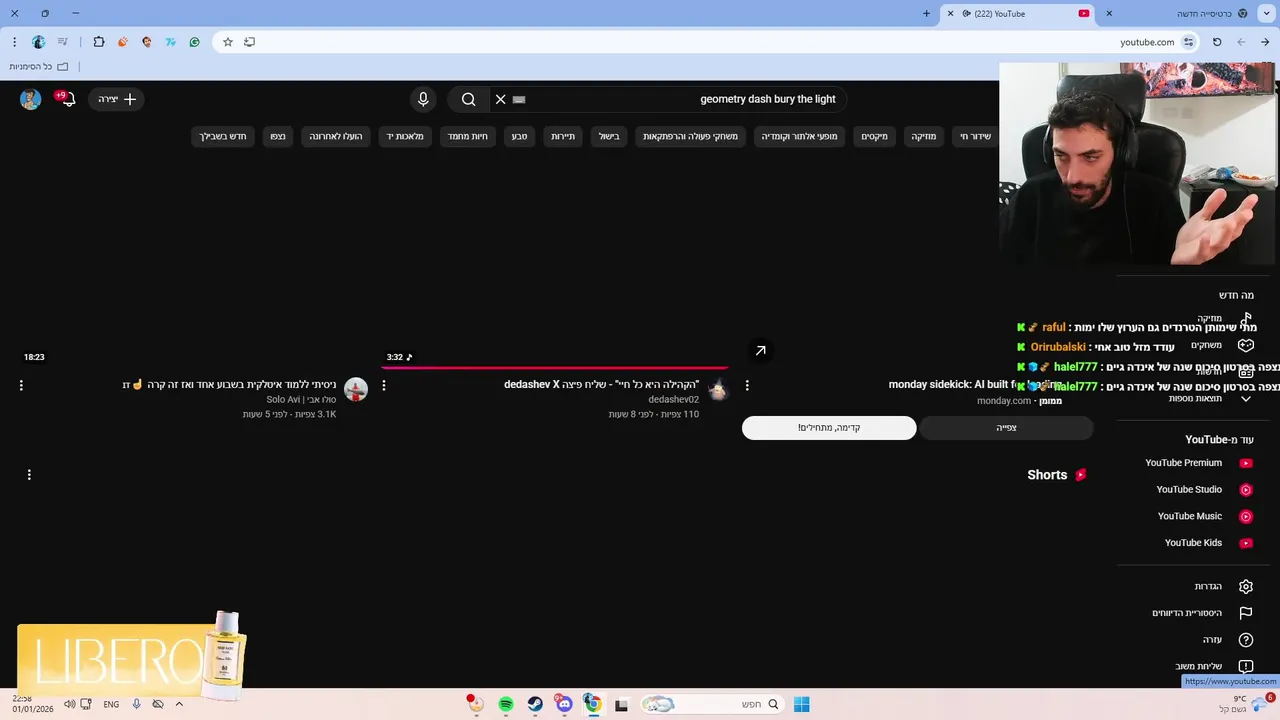Bookmark this page with star icon

coord(228,42)
